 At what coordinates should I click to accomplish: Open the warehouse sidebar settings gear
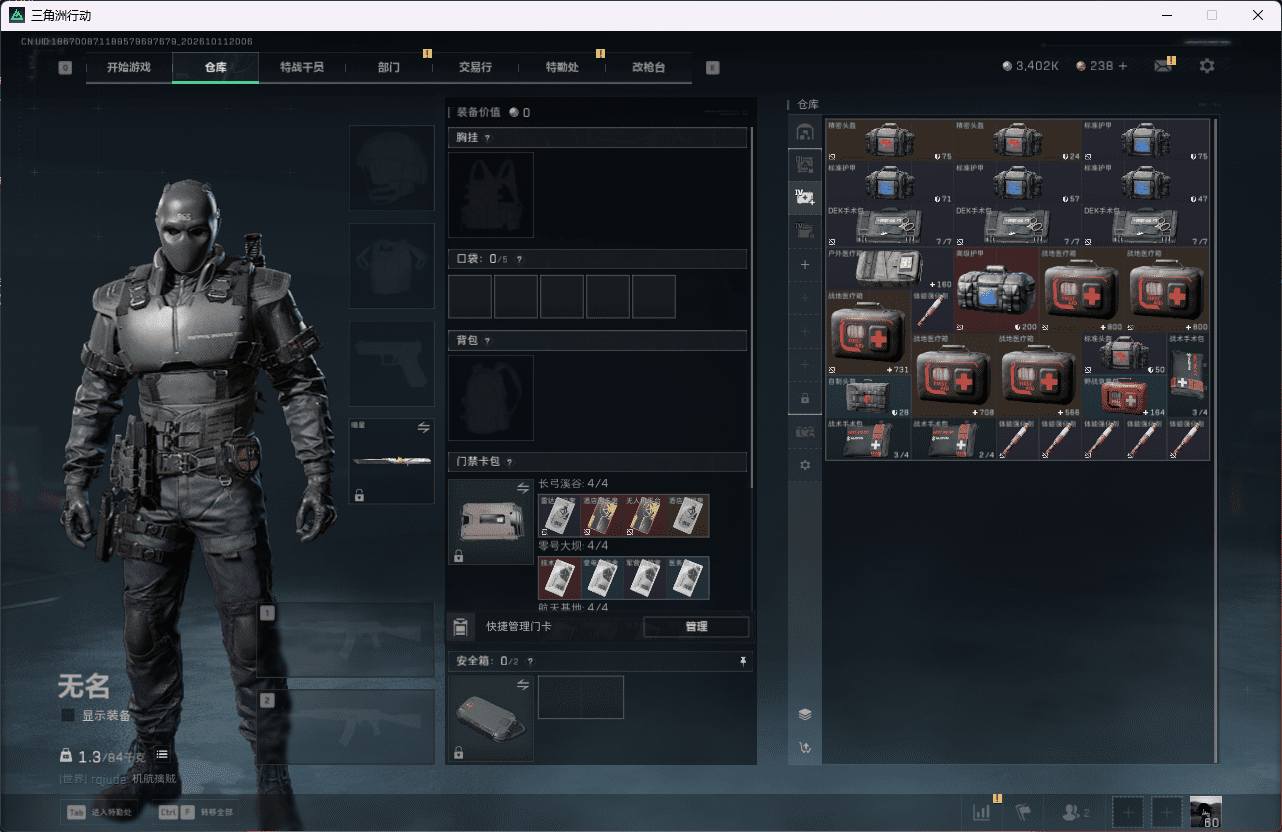pos(805,466)
